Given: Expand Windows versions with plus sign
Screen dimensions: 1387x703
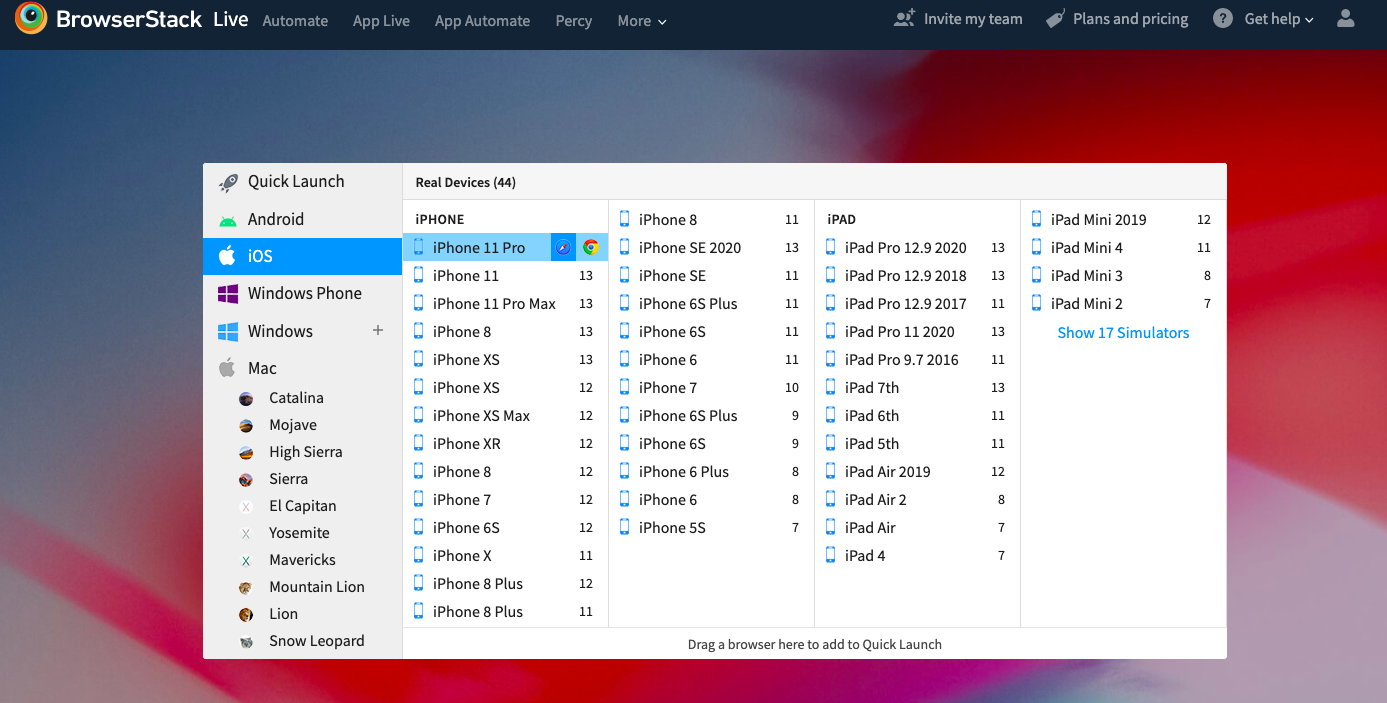Looking at the screenshot, I should (x=378, y=330).
